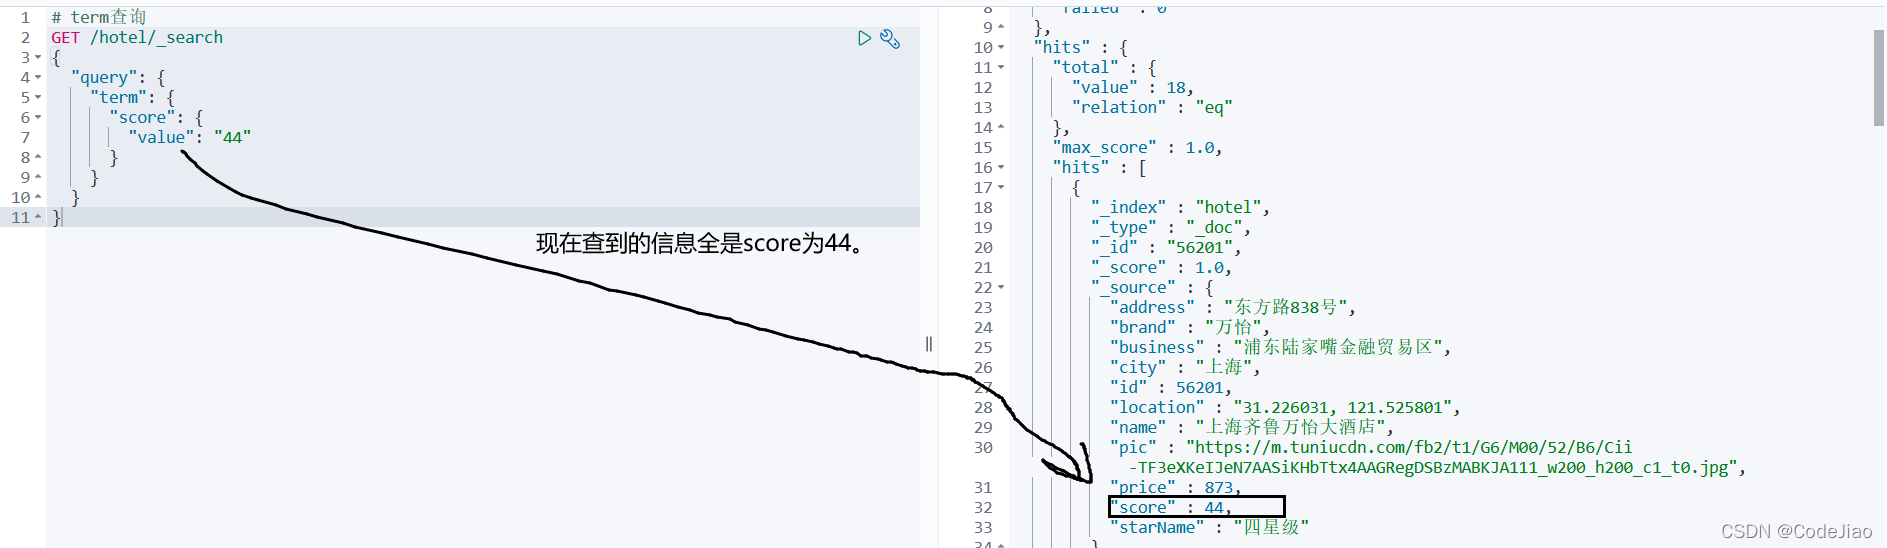Click the "value" : 18 line in response
Viewport: 1887px width, 548px height.
tap(1132, 87)
